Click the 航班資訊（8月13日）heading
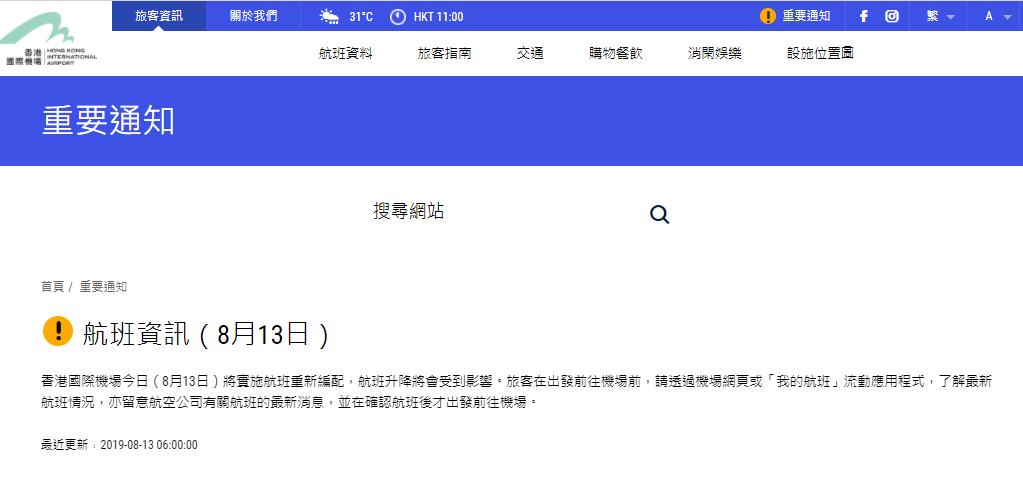Screen dimensions: 1023x502 pyautogui.click(x=207, y=335)
